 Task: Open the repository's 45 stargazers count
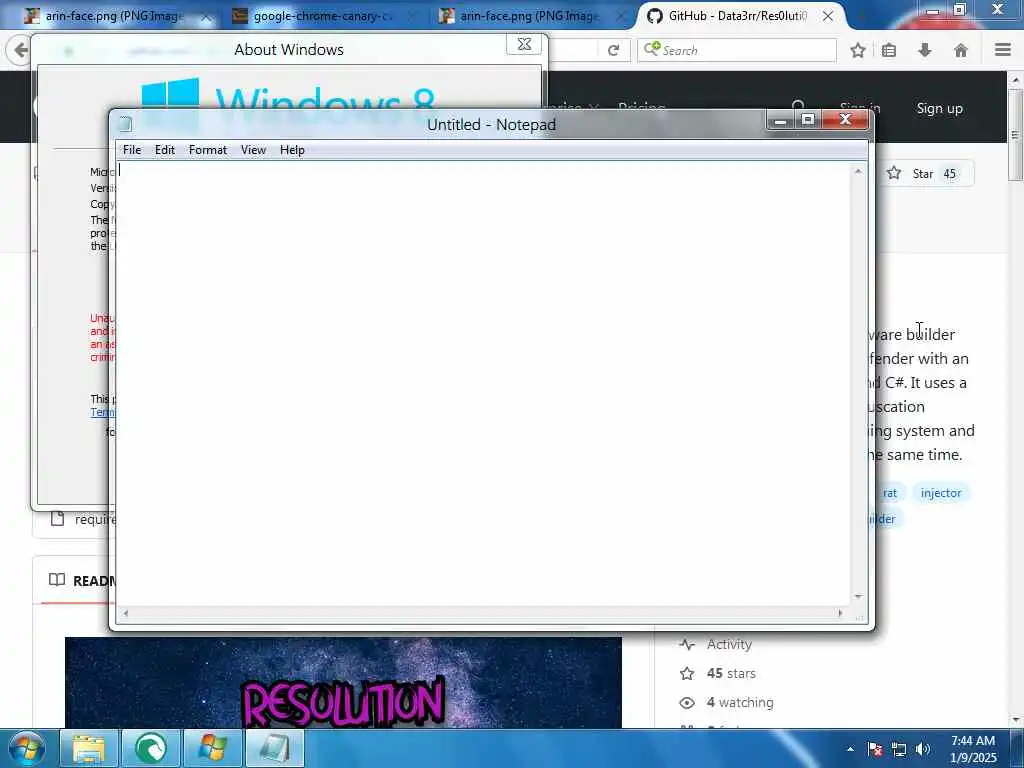tap(950, 174)
